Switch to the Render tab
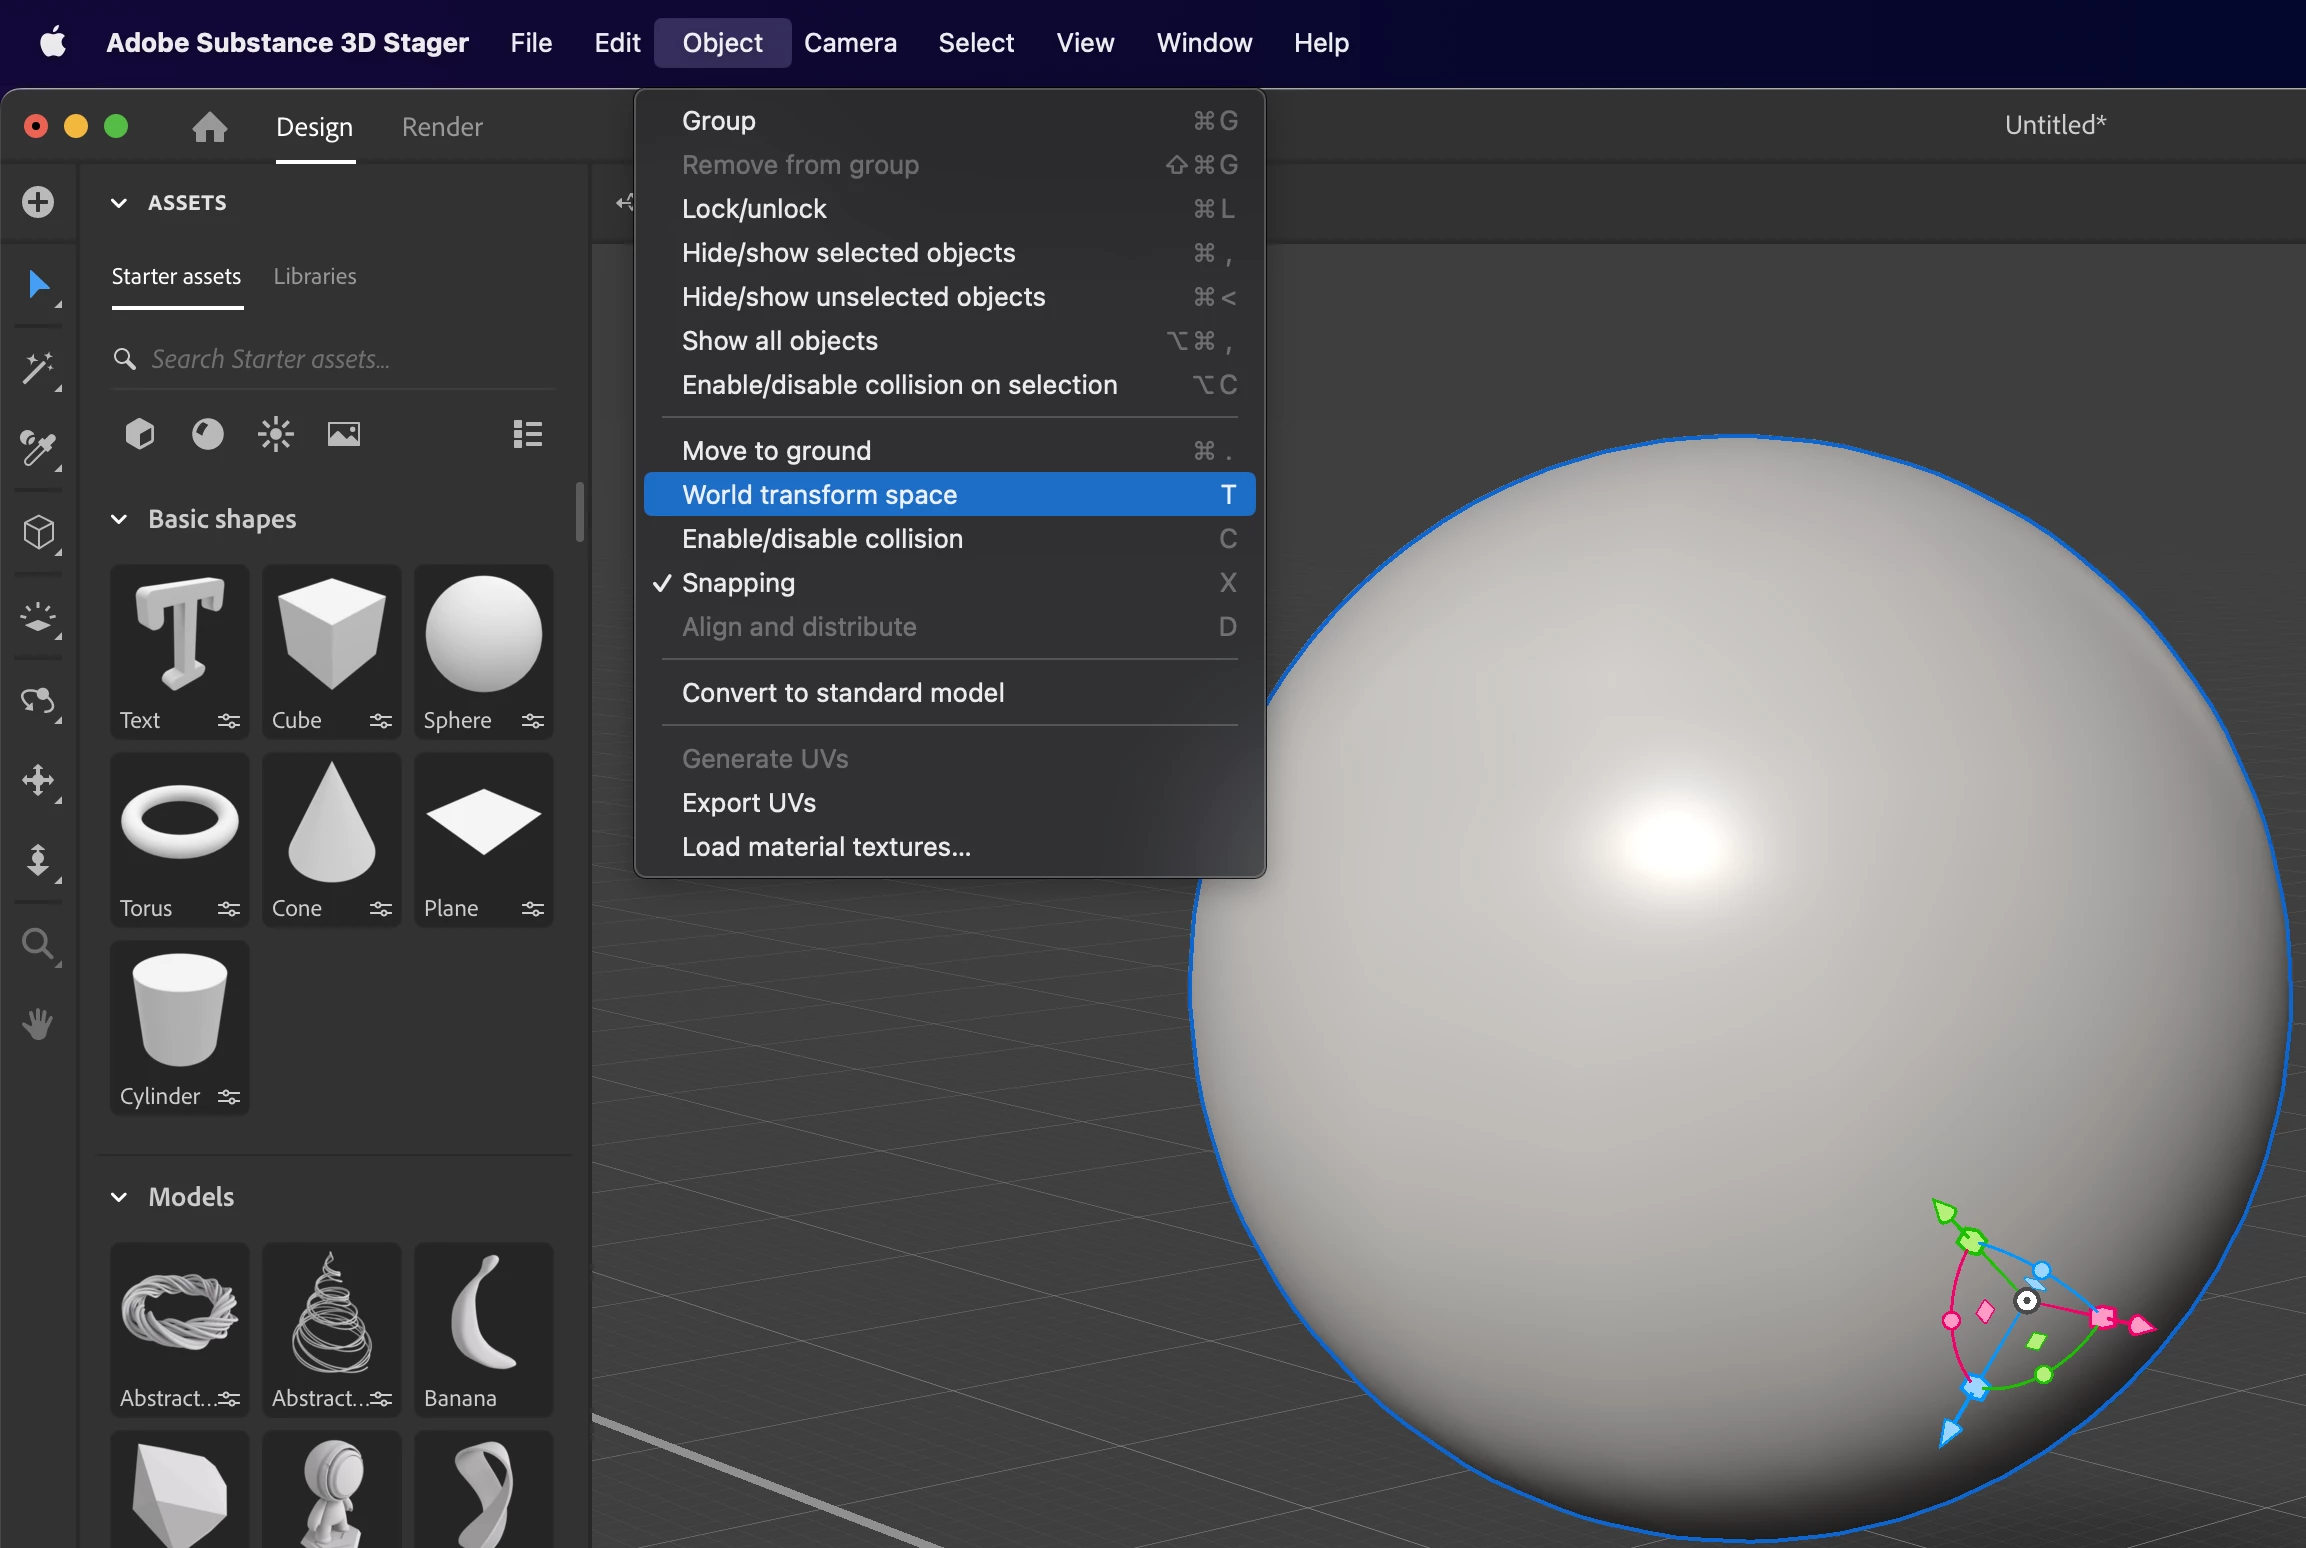Image resolution: width=2306 pixels, height=1548 pixels. click(x=442, y=127)
